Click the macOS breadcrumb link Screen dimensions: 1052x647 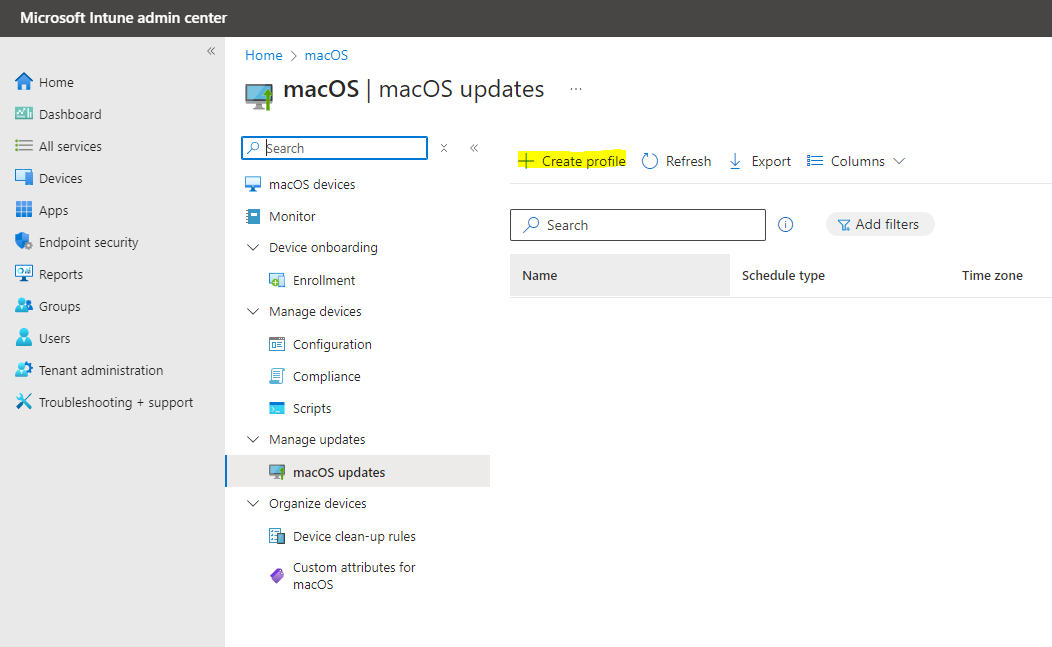tap(326, 55)
